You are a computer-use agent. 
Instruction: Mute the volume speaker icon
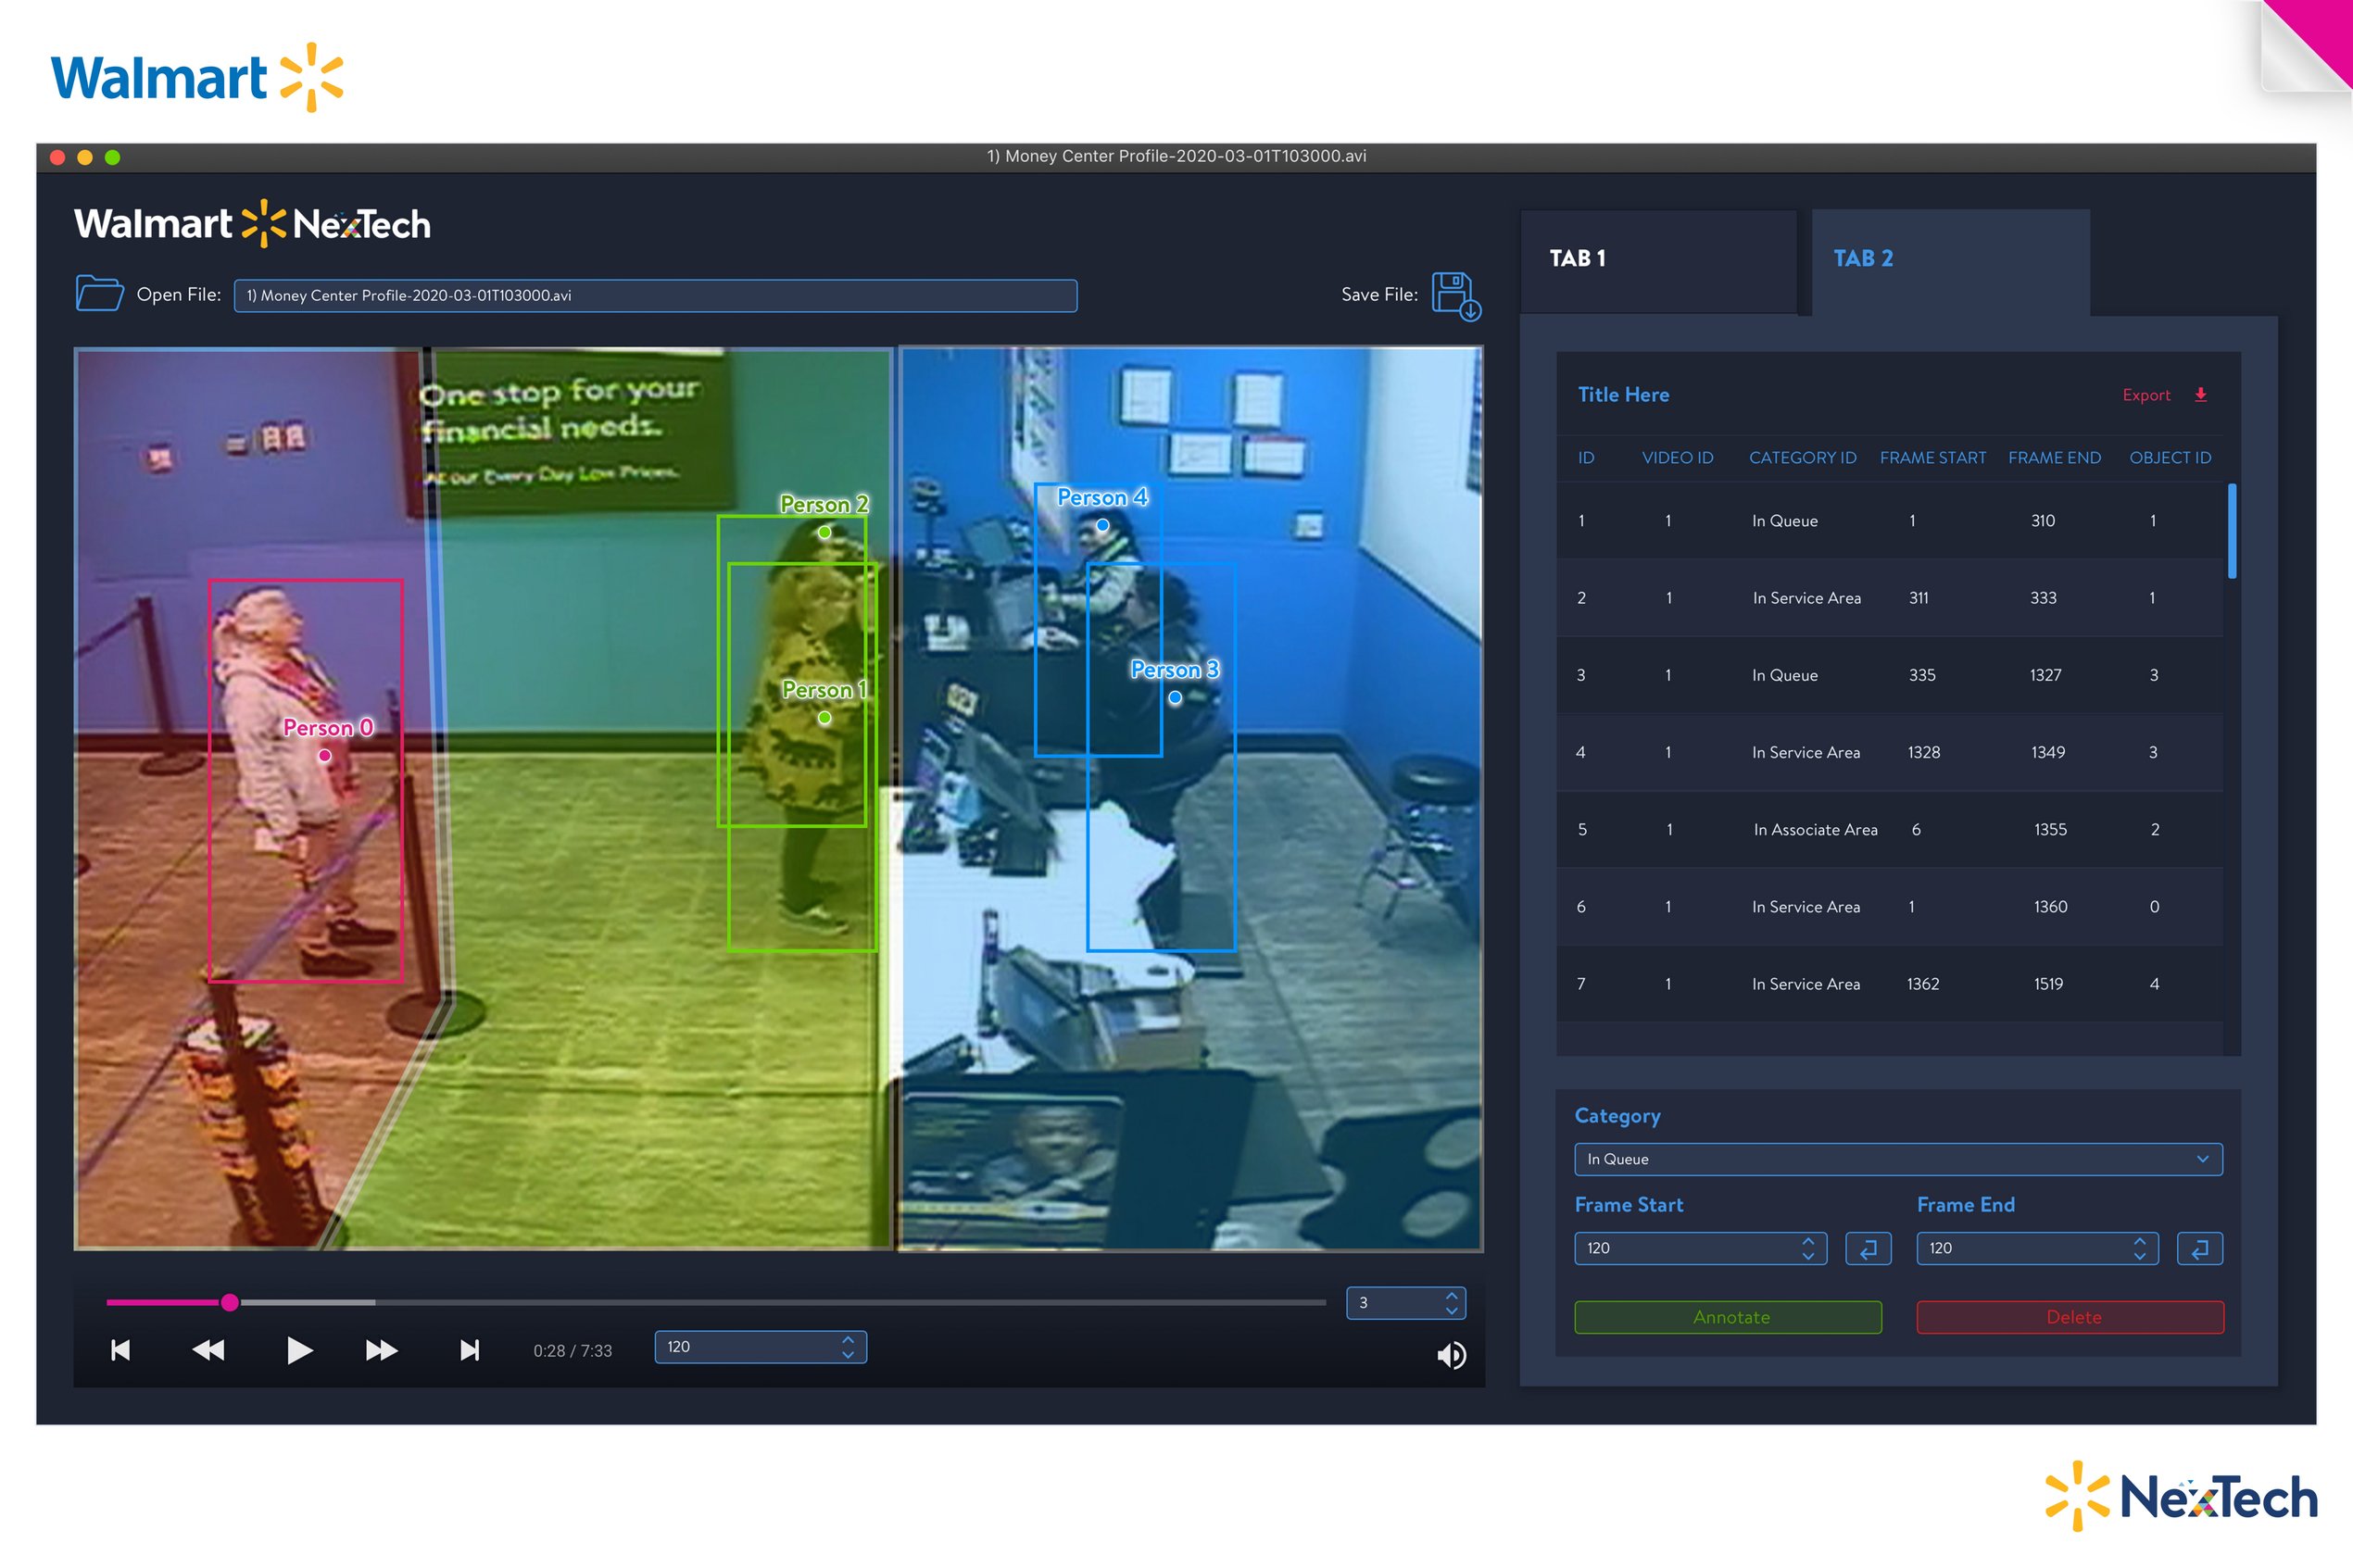point(1450,1355)
